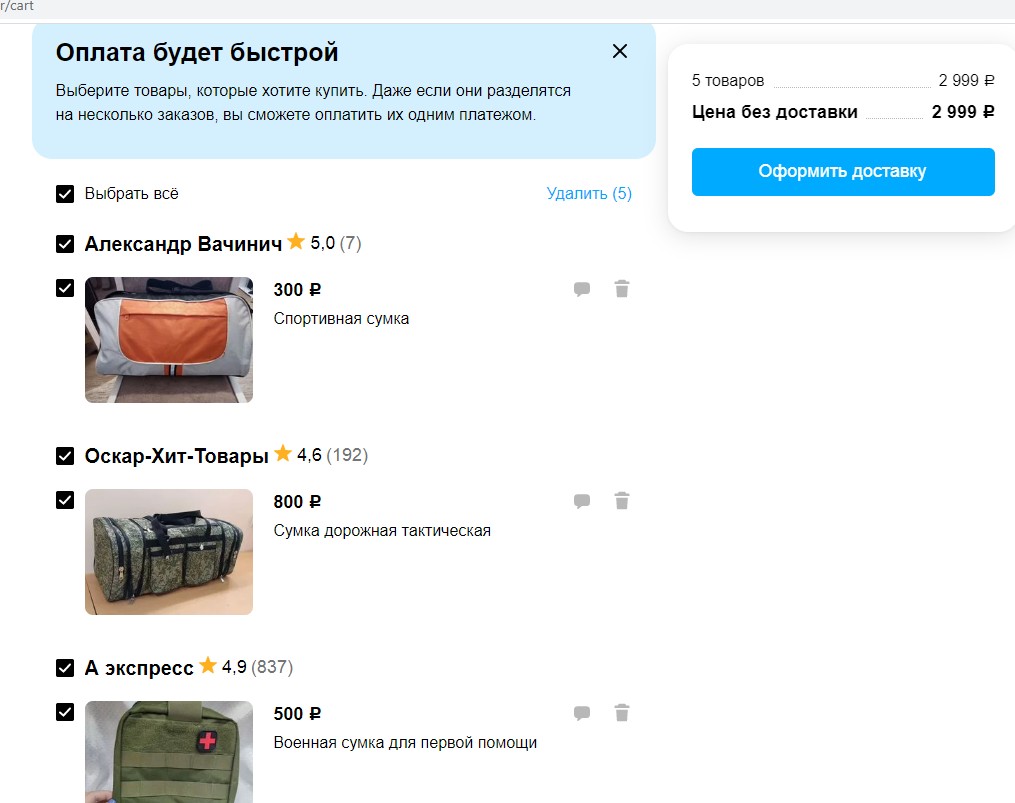Close the Оплата будет быстрой banner

(x=620, y=51)
